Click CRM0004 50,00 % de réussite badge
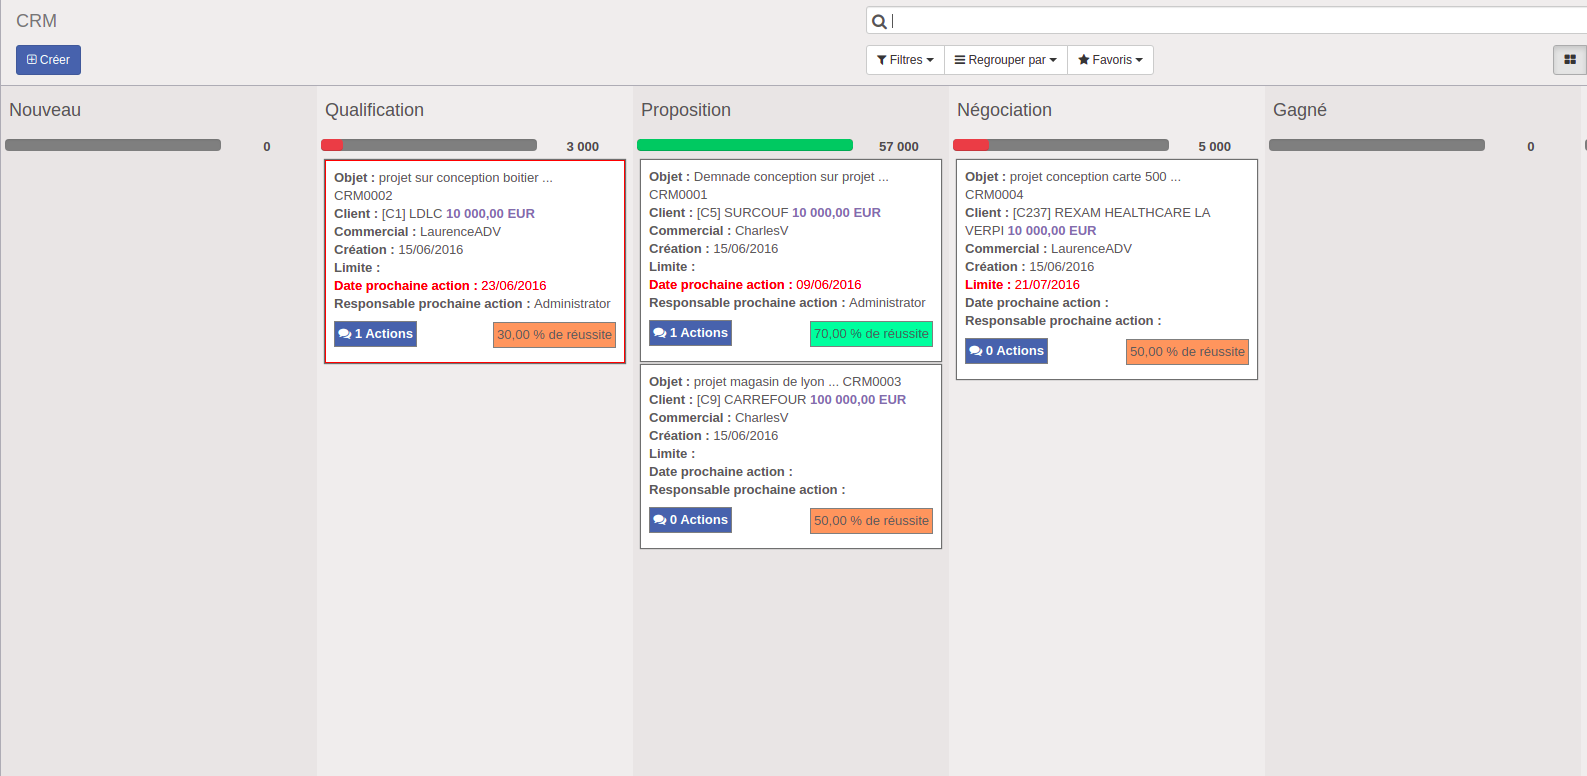 pos(1187,352)
